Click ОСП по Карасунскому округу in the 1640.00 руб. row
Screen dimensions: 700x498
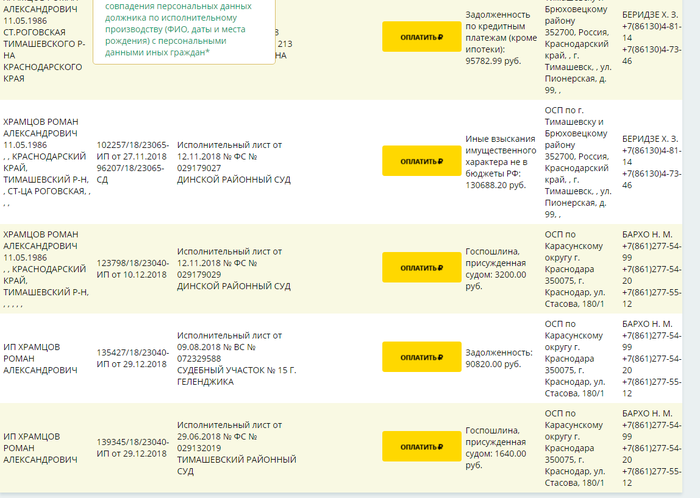click(x=575, y=448)
